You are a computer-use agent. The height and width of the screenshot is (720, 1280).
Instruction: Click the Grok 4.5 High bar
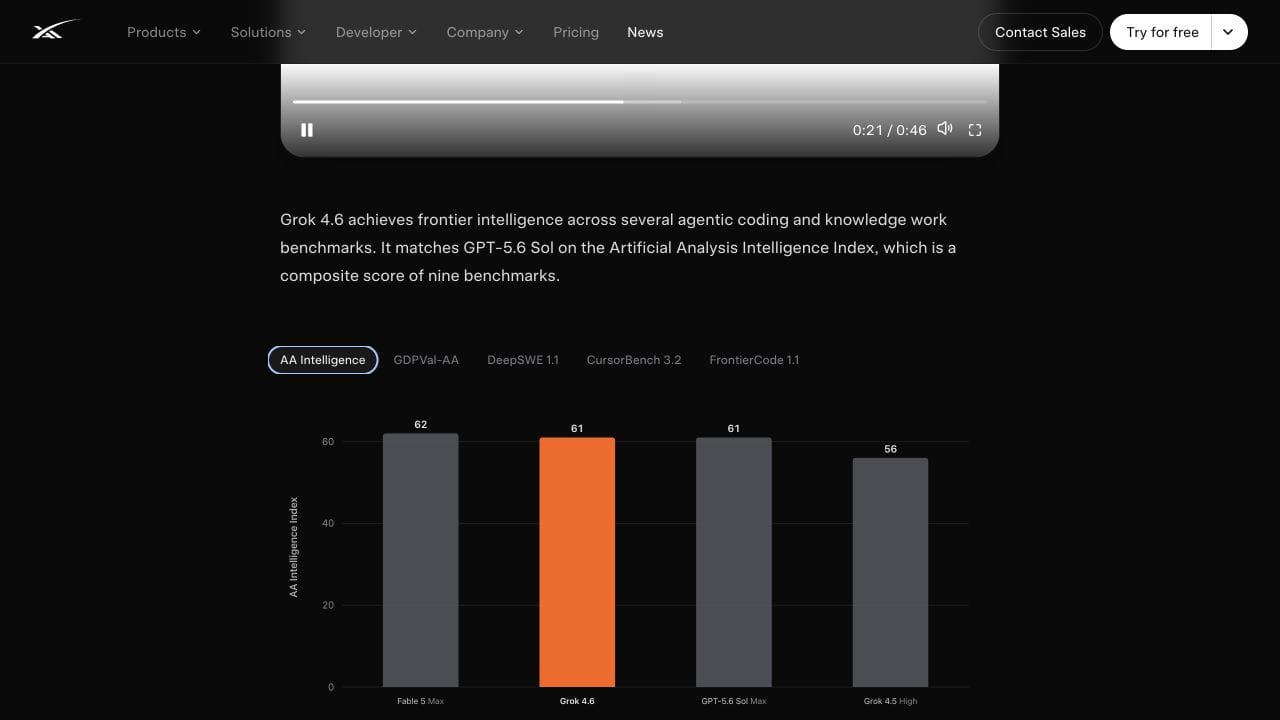890,573
